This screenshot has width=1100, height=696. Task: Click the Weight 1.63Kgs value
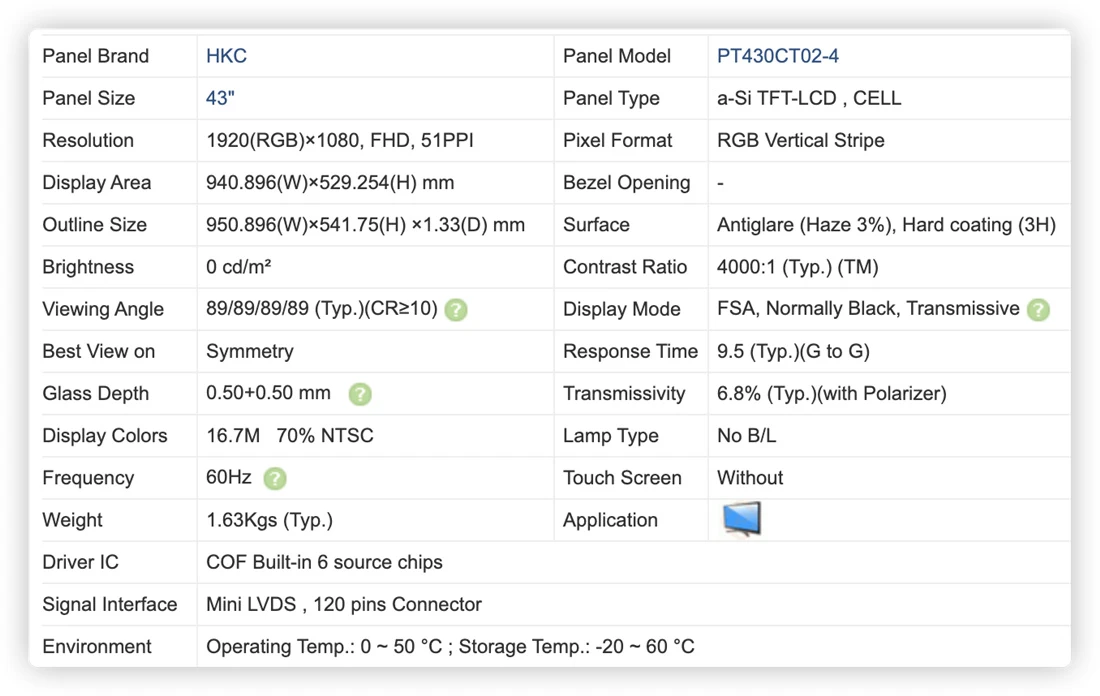coord(269,520)
